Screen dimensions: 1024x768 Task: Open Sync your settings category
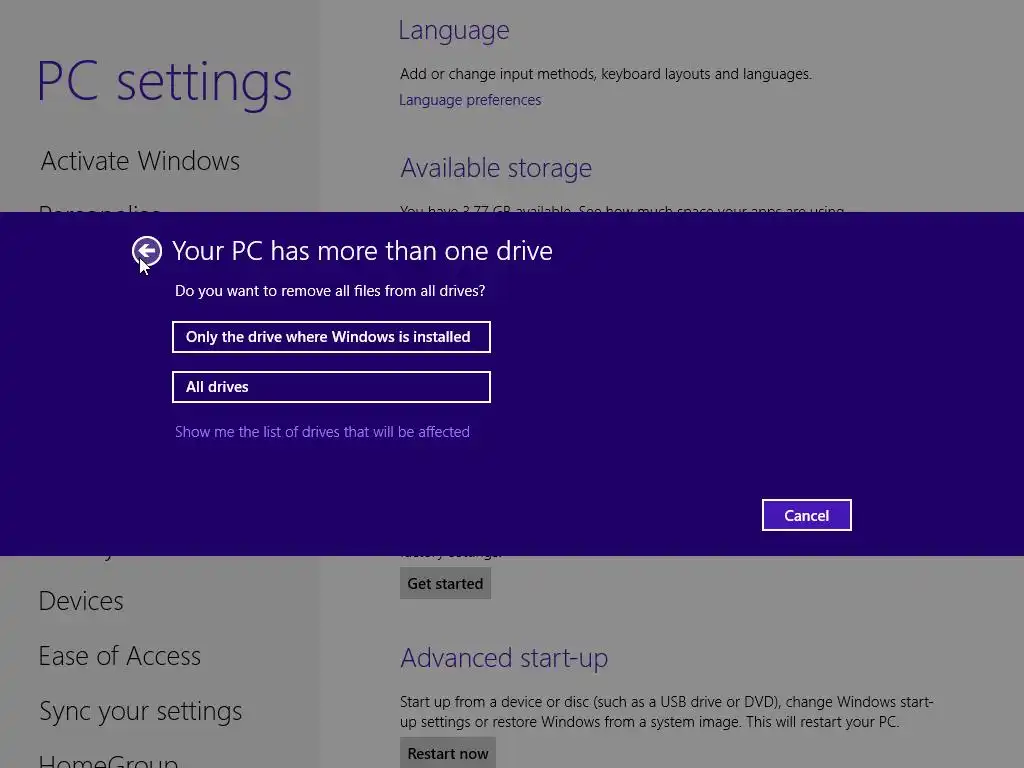[140, 711]
